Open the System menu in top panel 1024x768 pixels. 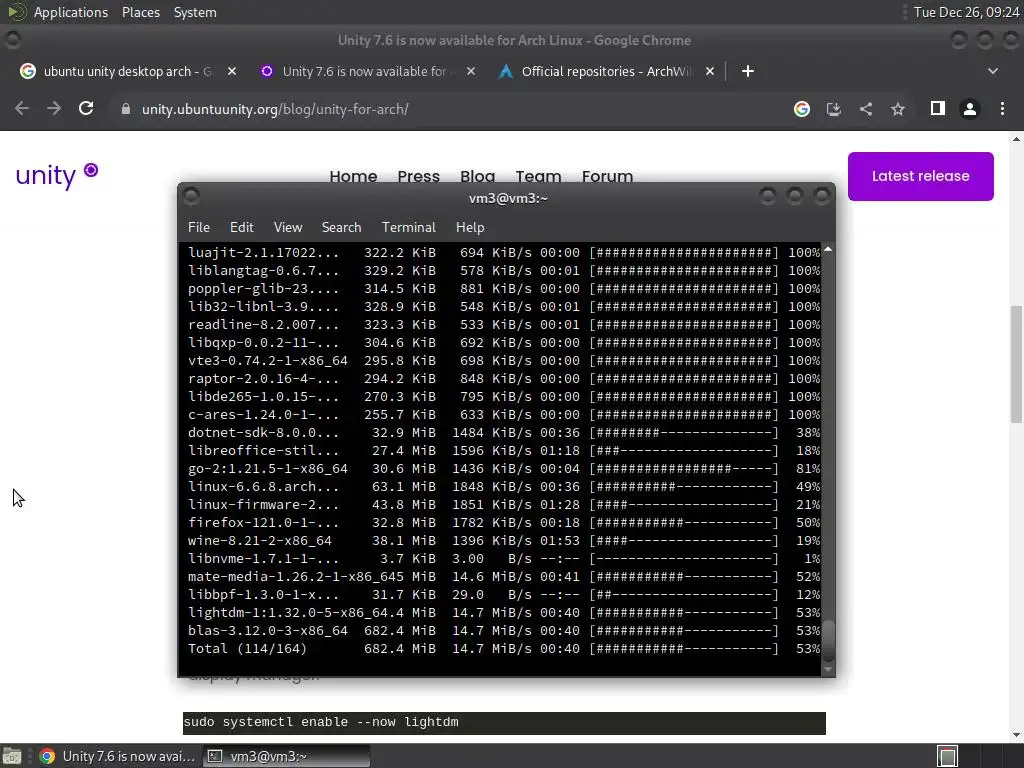(x=195, y=12)
